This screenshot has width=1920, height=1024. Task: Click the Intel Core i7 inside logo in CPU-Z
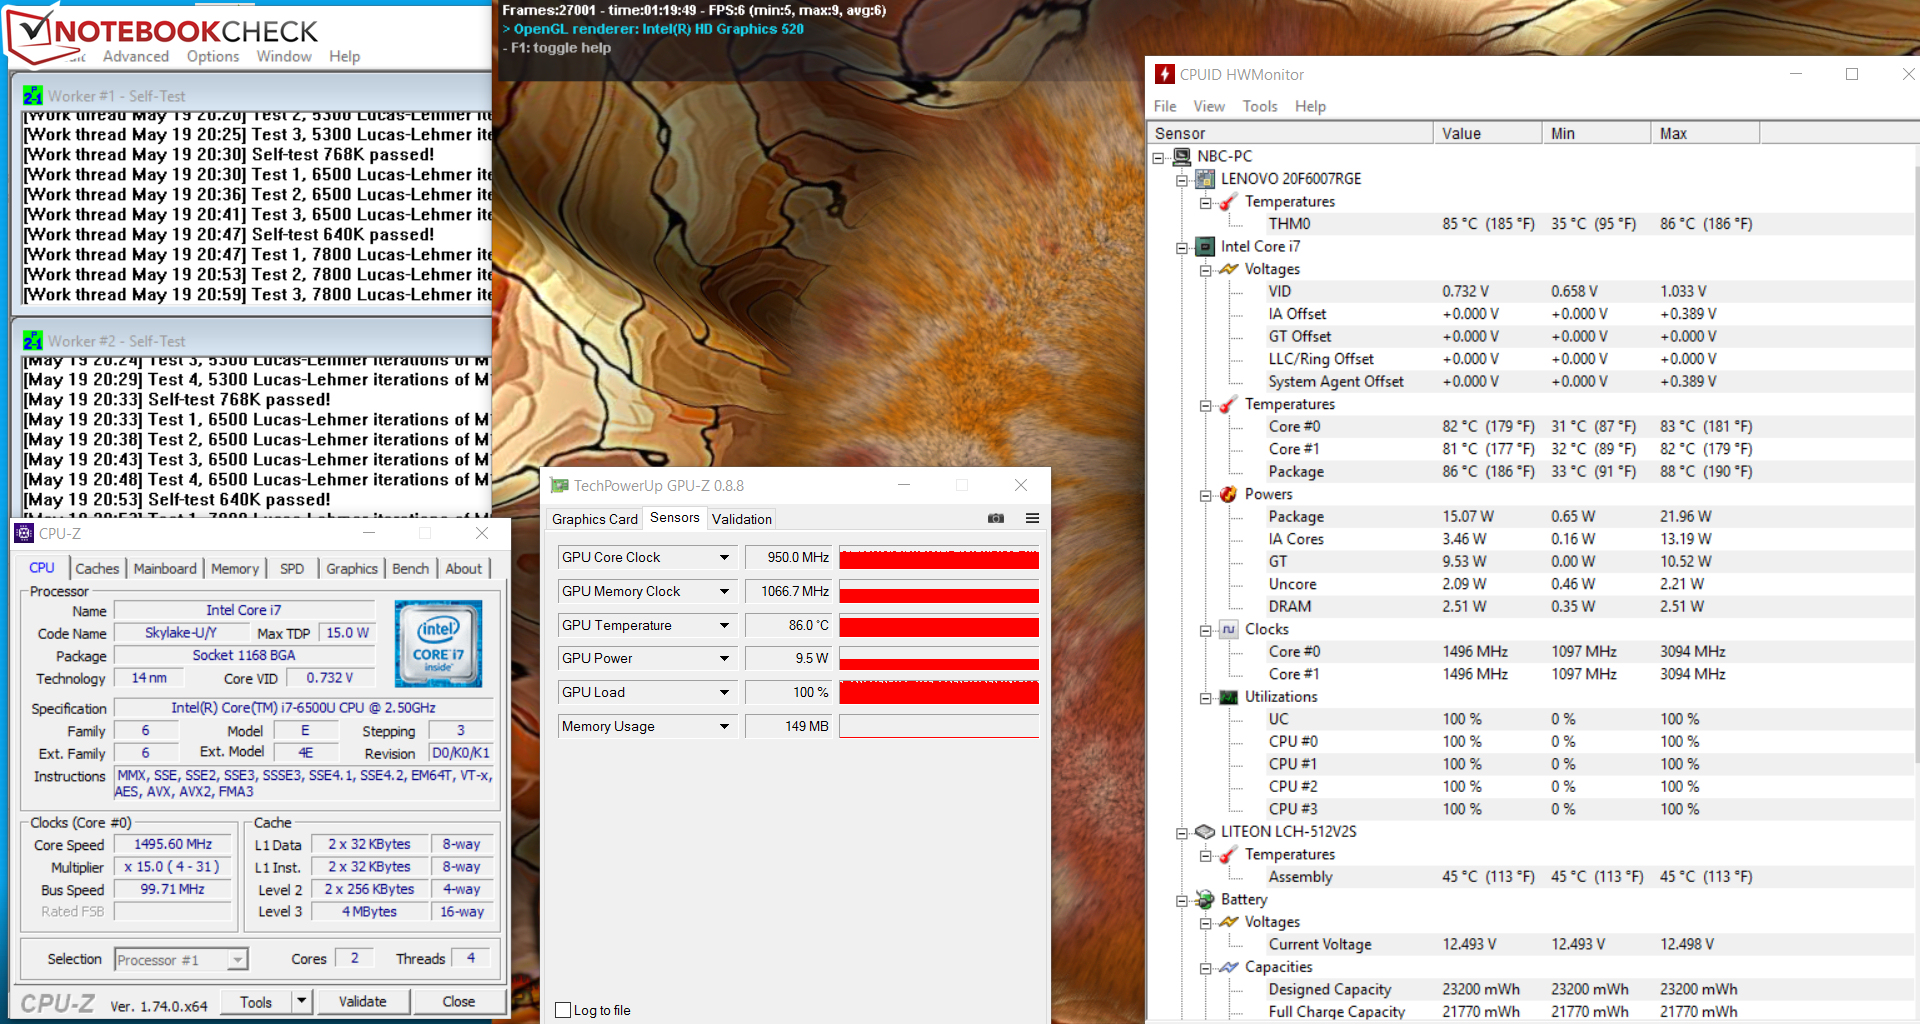coord(438,643)
